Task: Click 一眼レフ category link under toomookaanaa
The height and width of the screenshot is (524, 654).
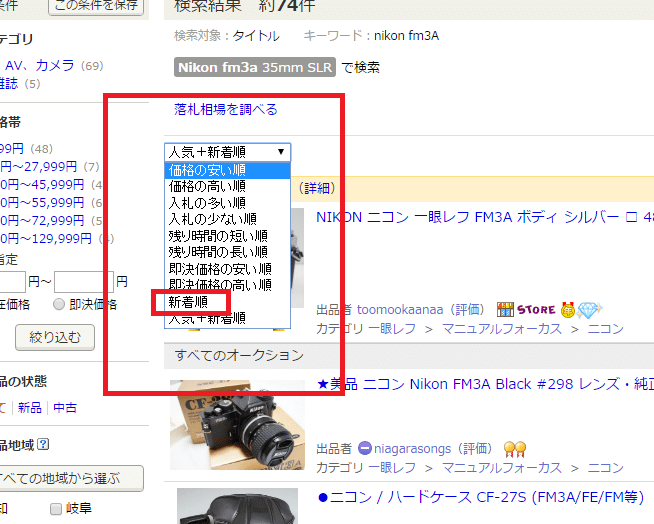Action: click(x=392, y=329)
